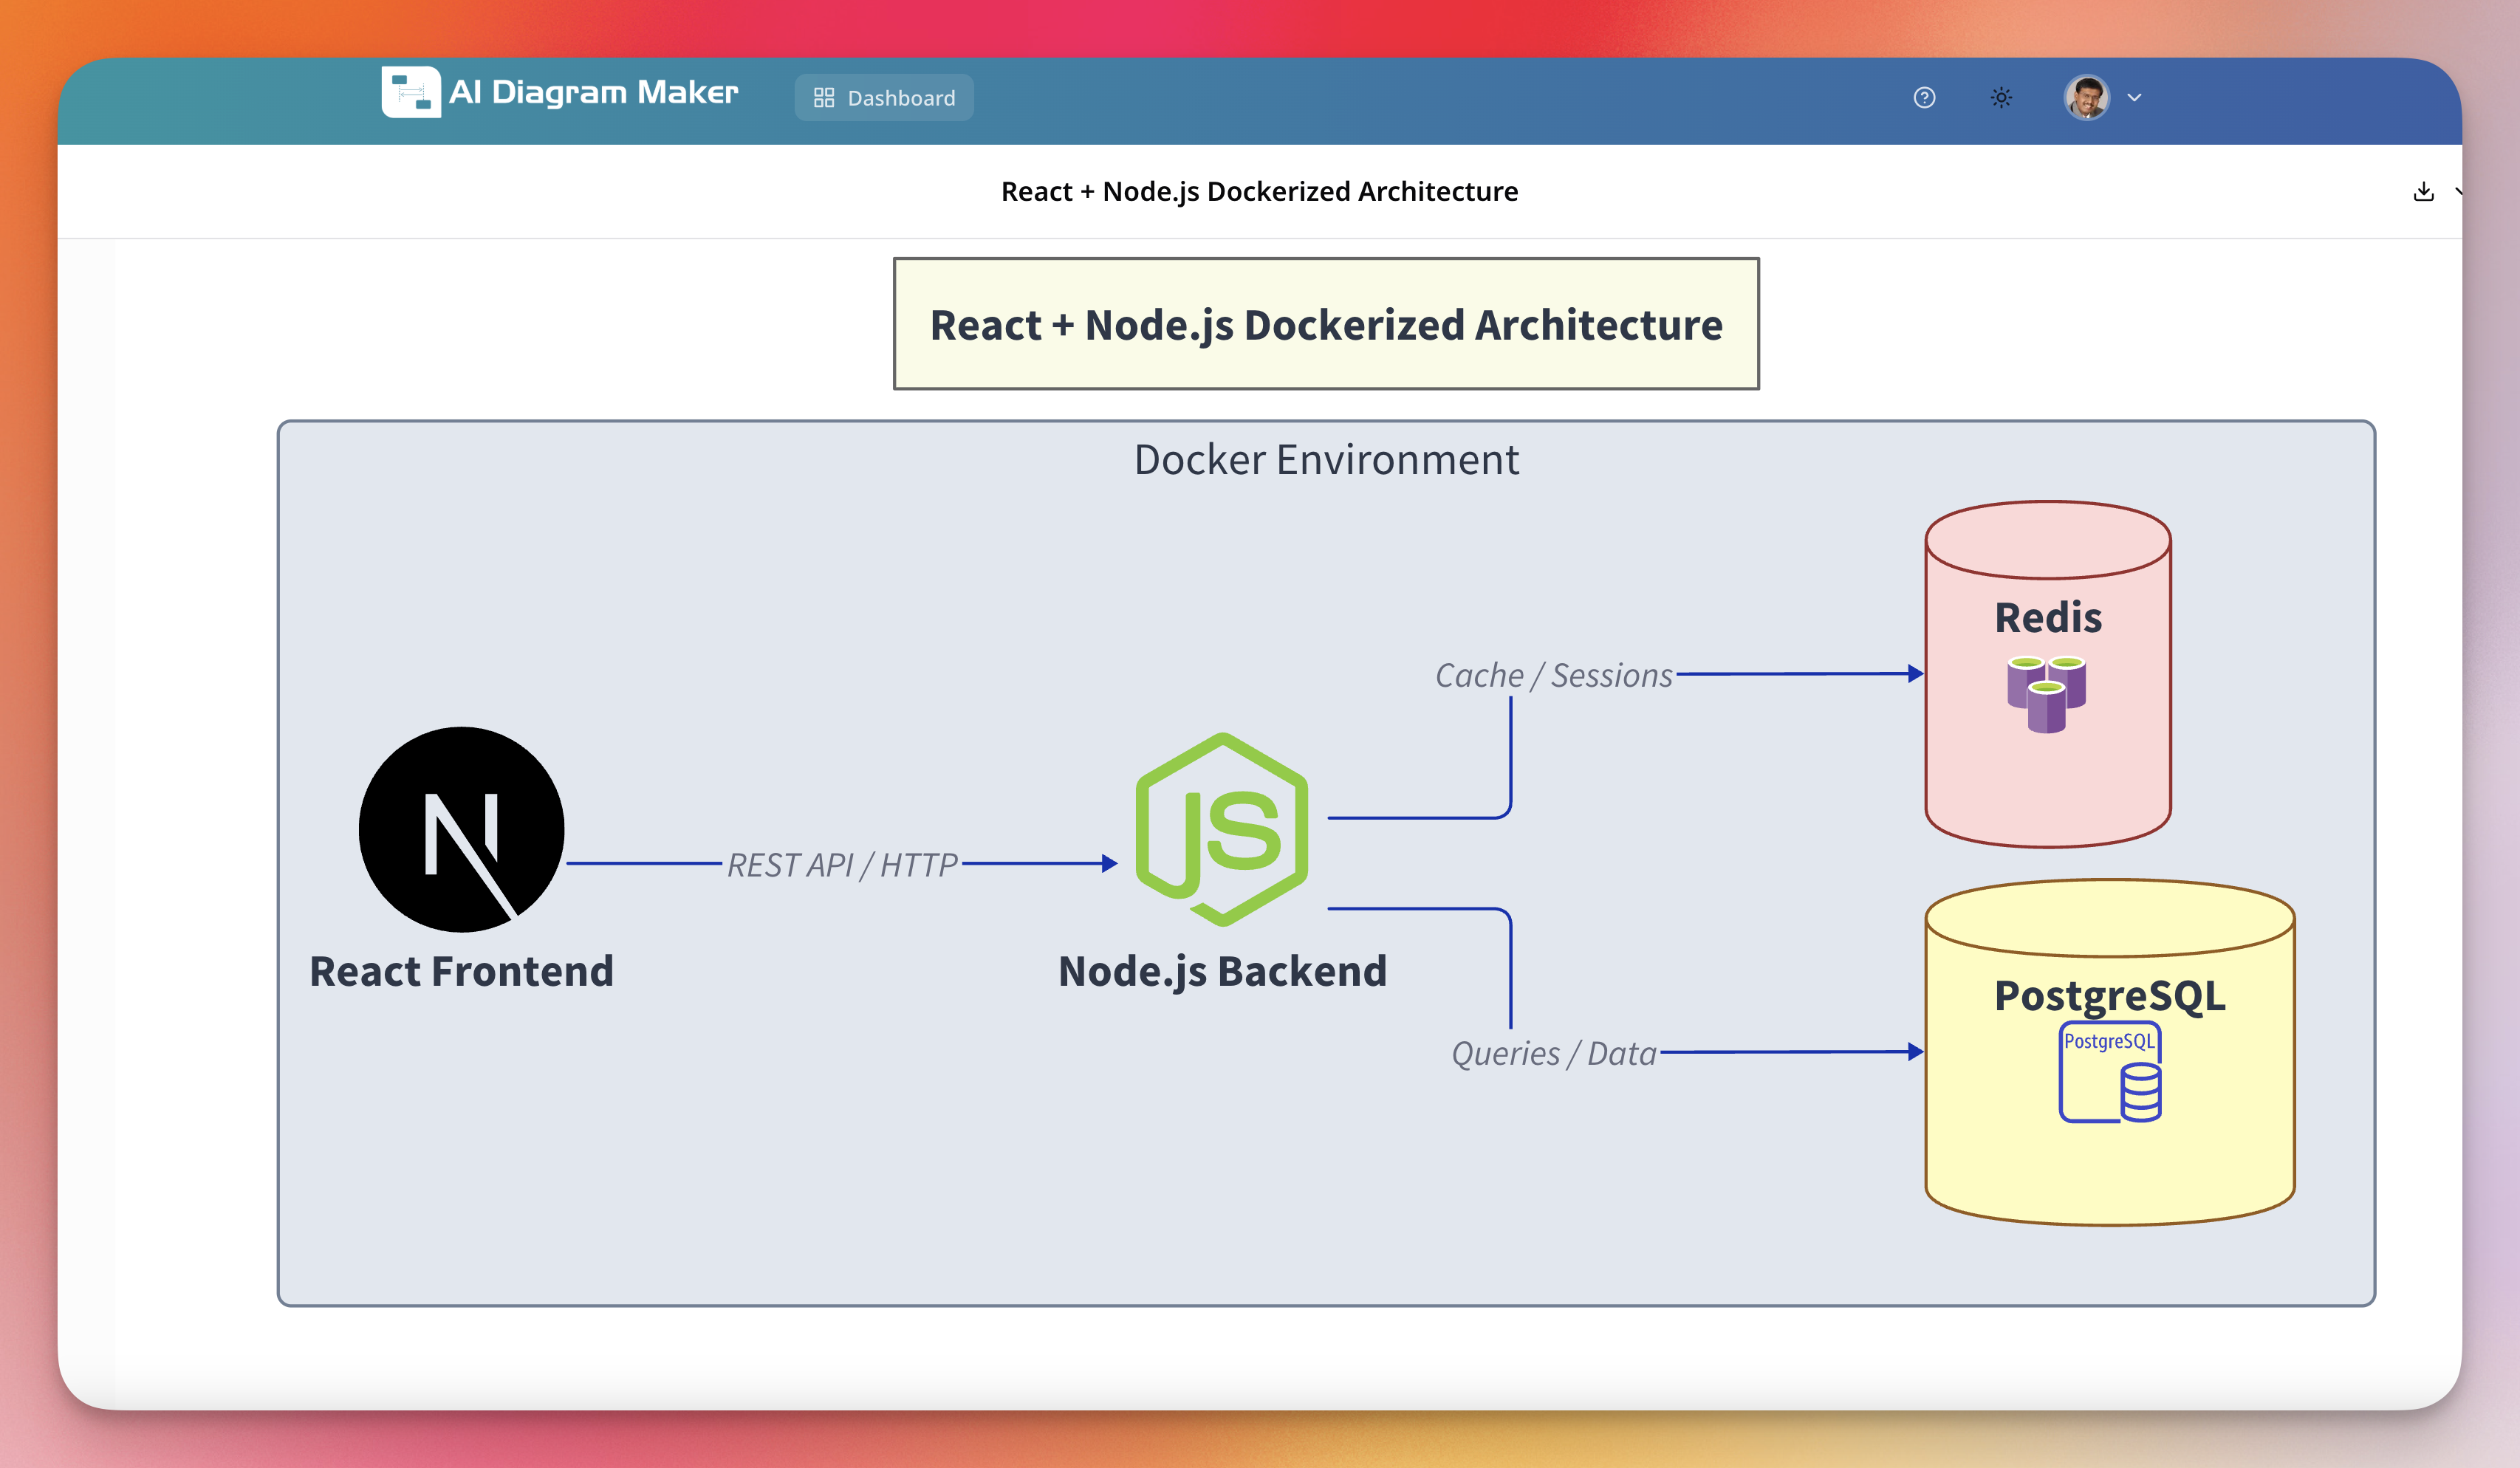Click the Redis database stack icon
Viewport: 2520px width, 1468px height.
pos(2044,692)
